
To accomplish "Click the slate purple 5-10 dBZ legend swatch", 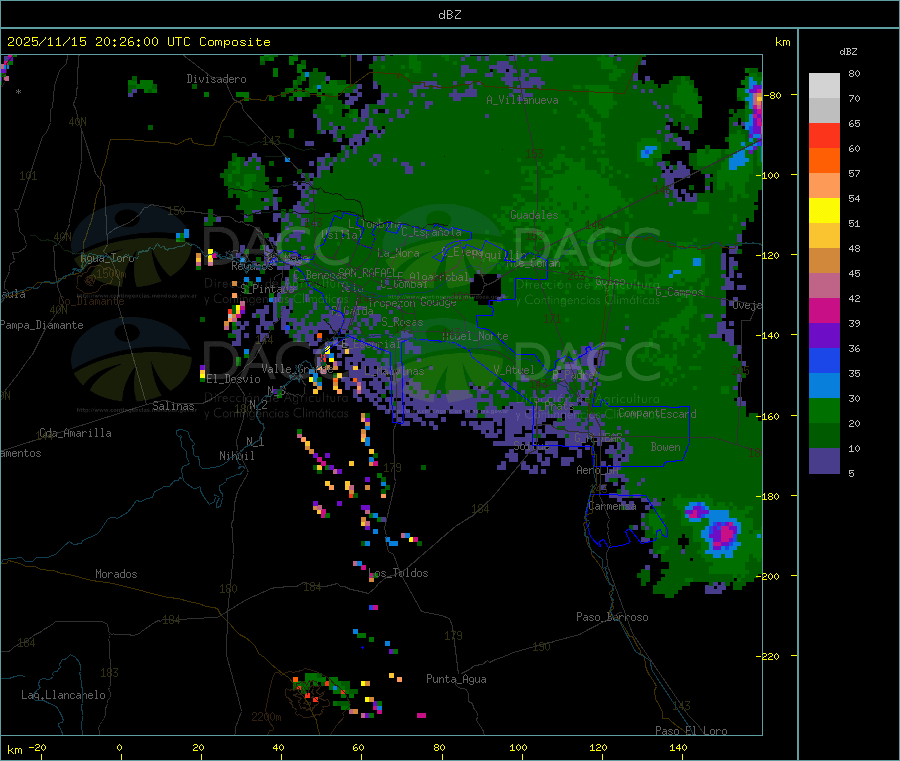I will (824, 461).
